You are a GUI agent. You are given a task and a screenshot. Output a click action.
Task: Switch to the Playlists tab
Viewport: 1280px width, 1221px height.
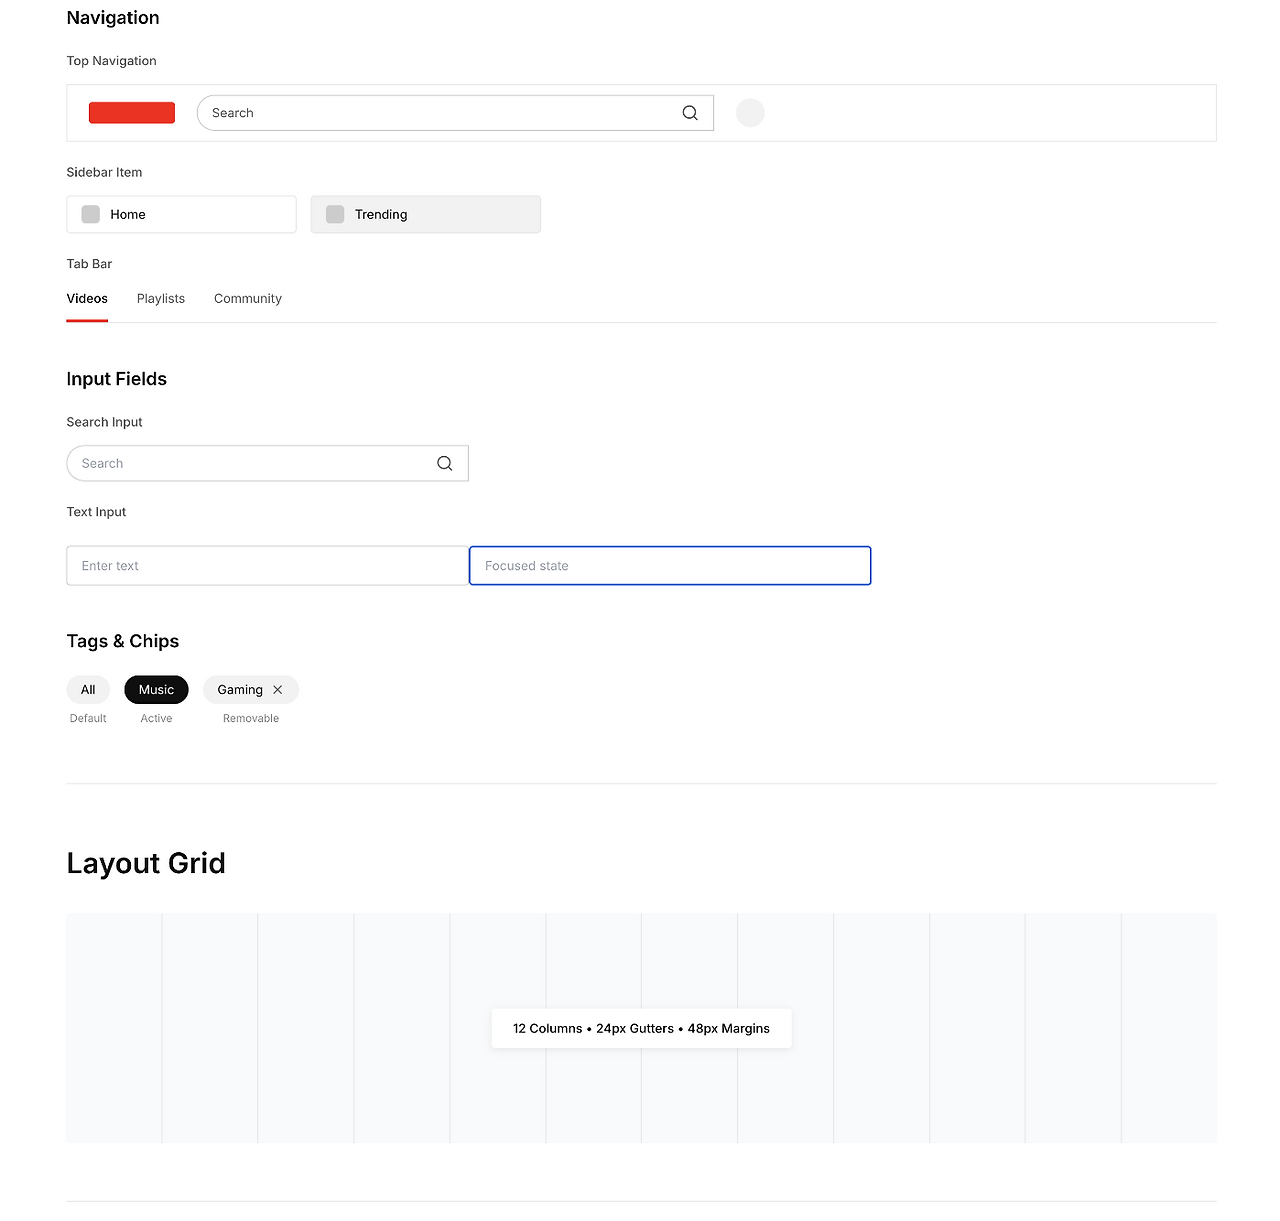tap(161, 299)
